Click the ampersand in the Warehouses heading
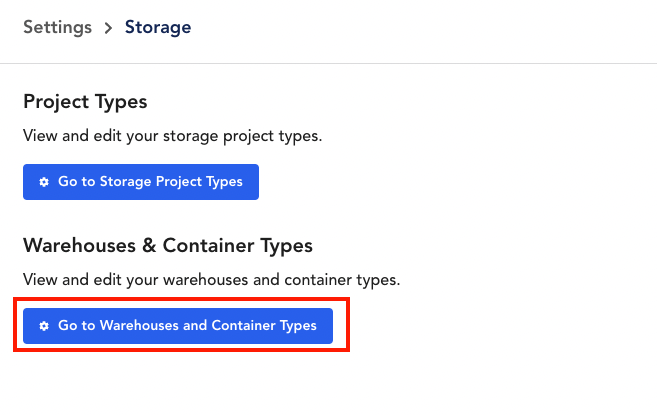 point(149,245)
